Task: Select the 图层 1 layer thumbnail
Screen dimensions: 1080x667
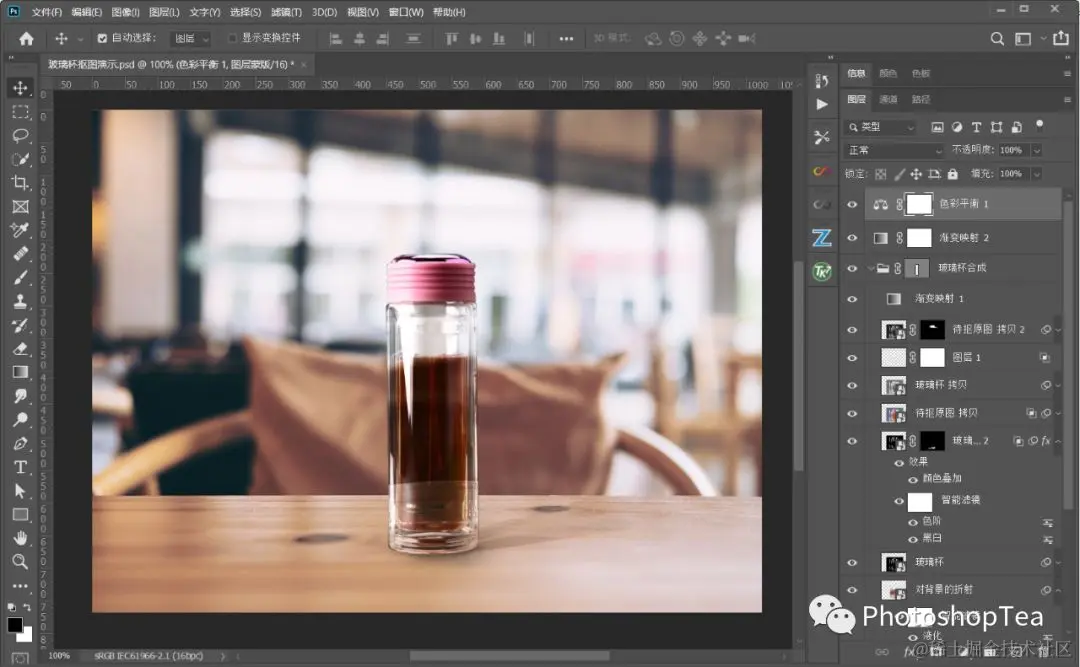Action: [893, 358]
